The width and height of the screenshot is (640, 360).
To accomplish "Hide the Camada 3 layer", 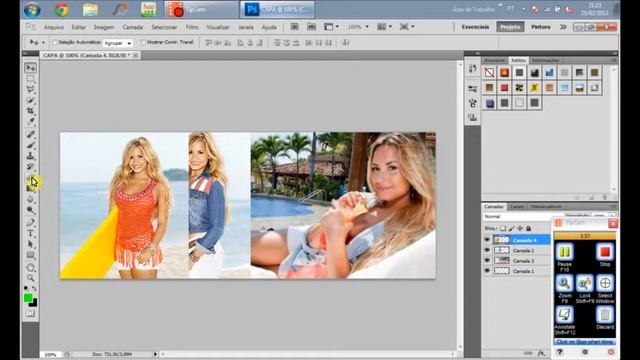I will (x=487, y=260).
